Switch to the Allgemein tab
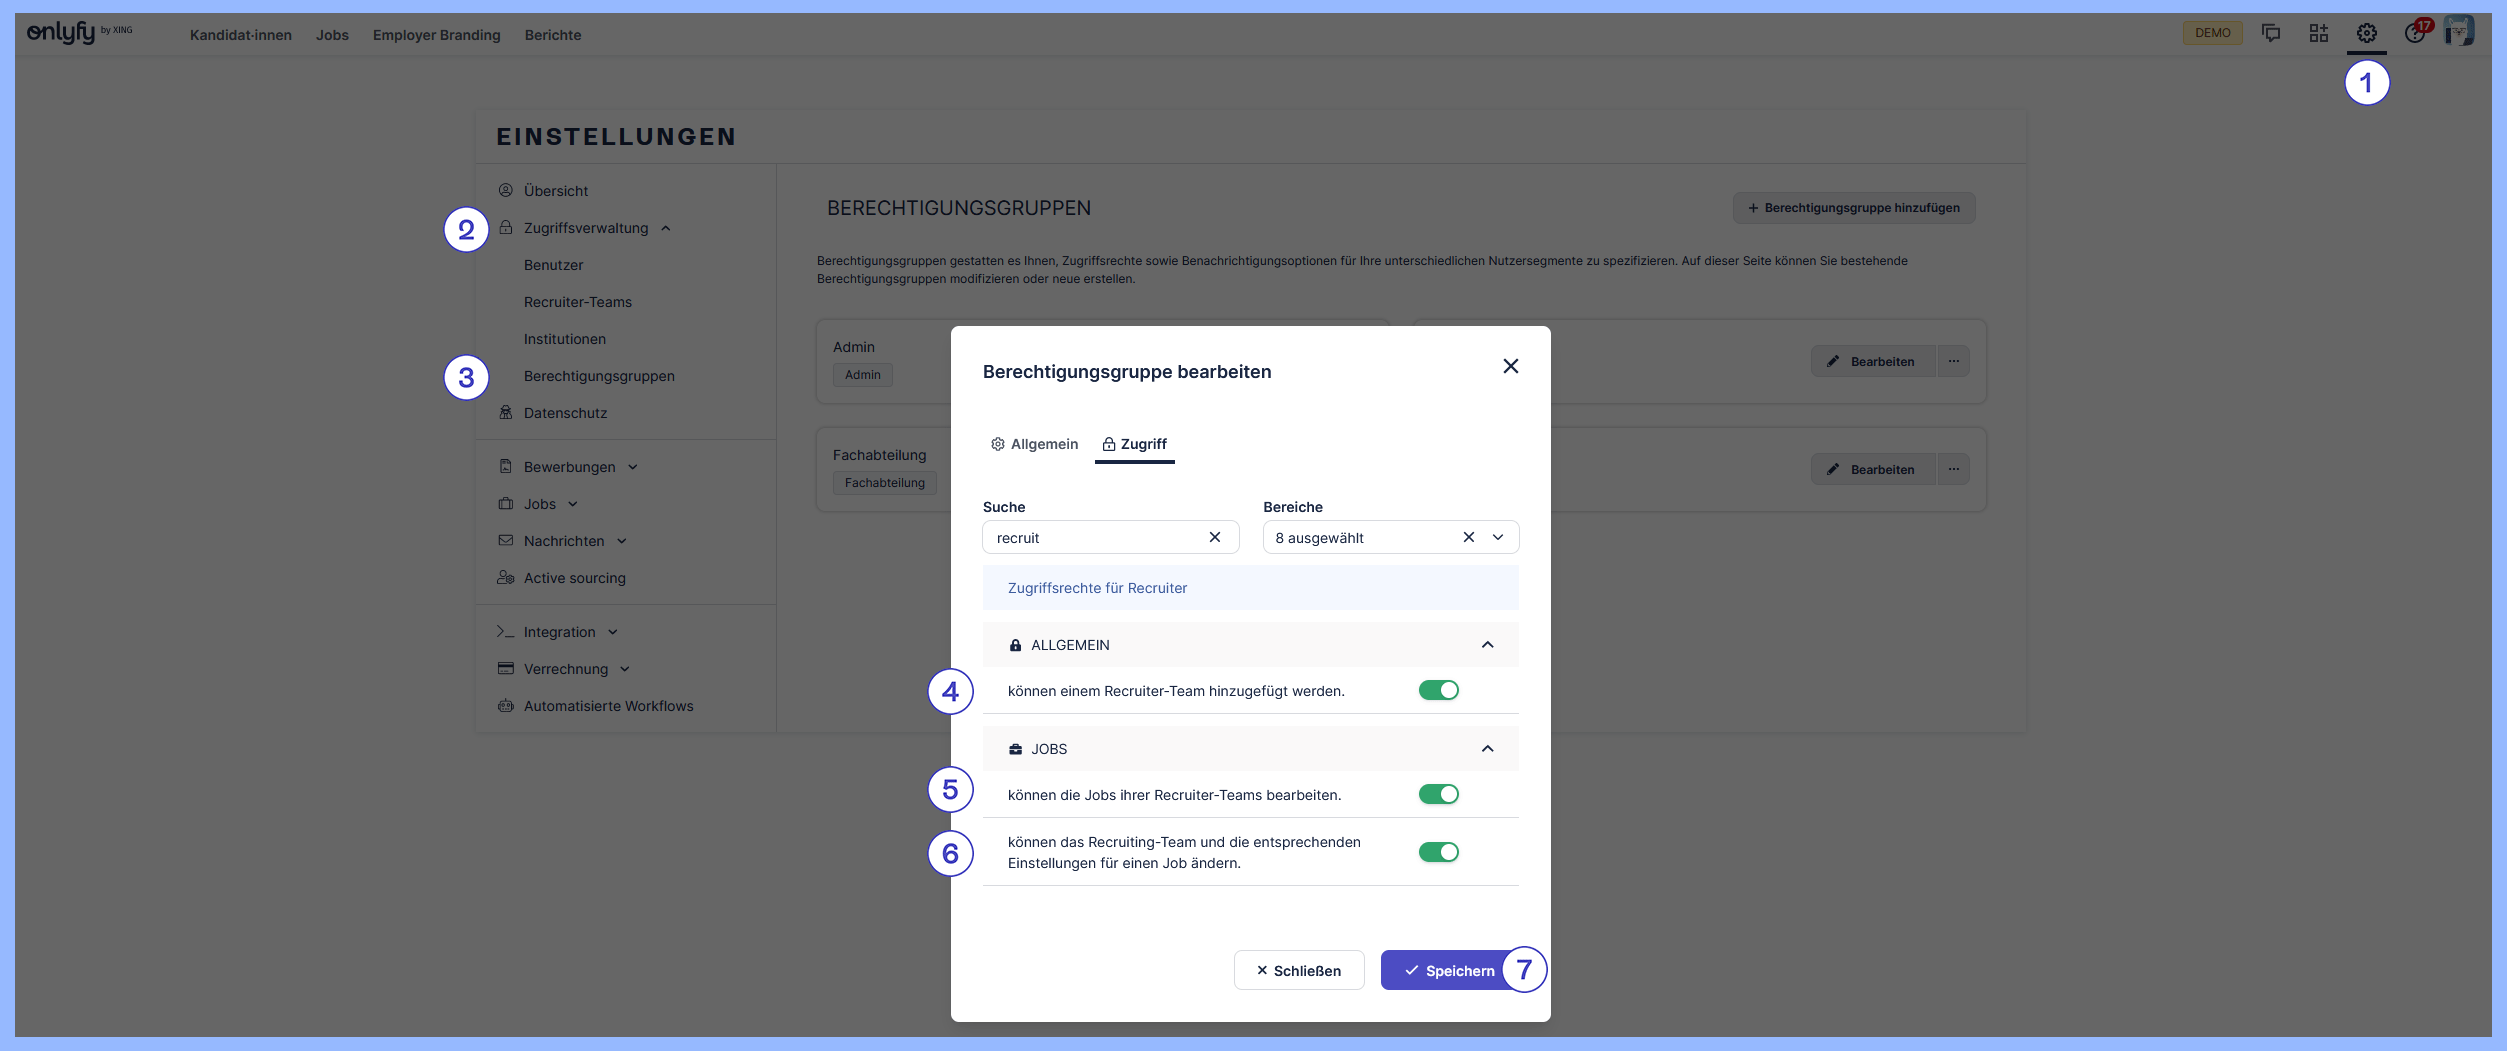The height and width of the screenshot is (1051, 2507). 1035,444
